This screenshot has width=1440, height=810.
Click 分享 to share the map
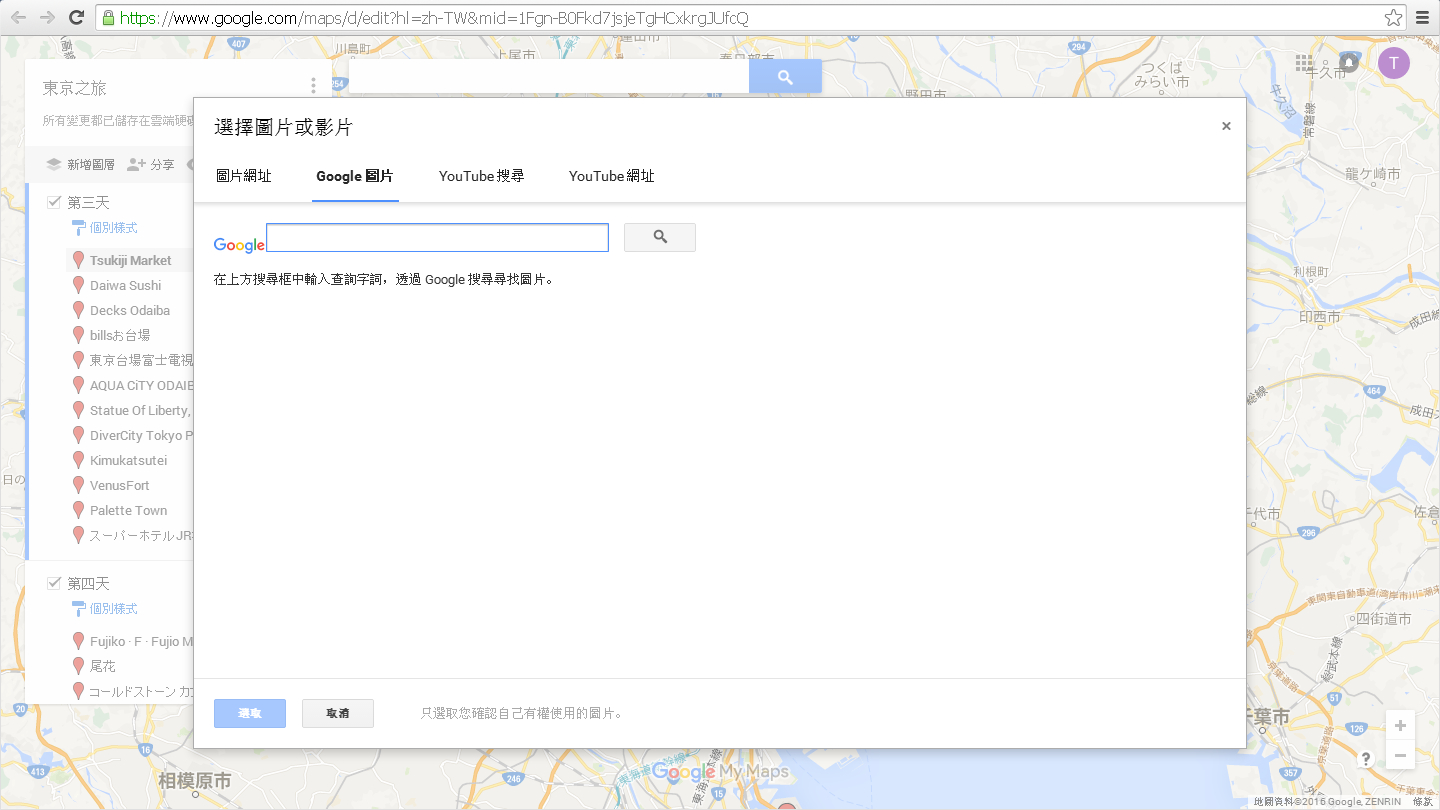tap(151, 164)
